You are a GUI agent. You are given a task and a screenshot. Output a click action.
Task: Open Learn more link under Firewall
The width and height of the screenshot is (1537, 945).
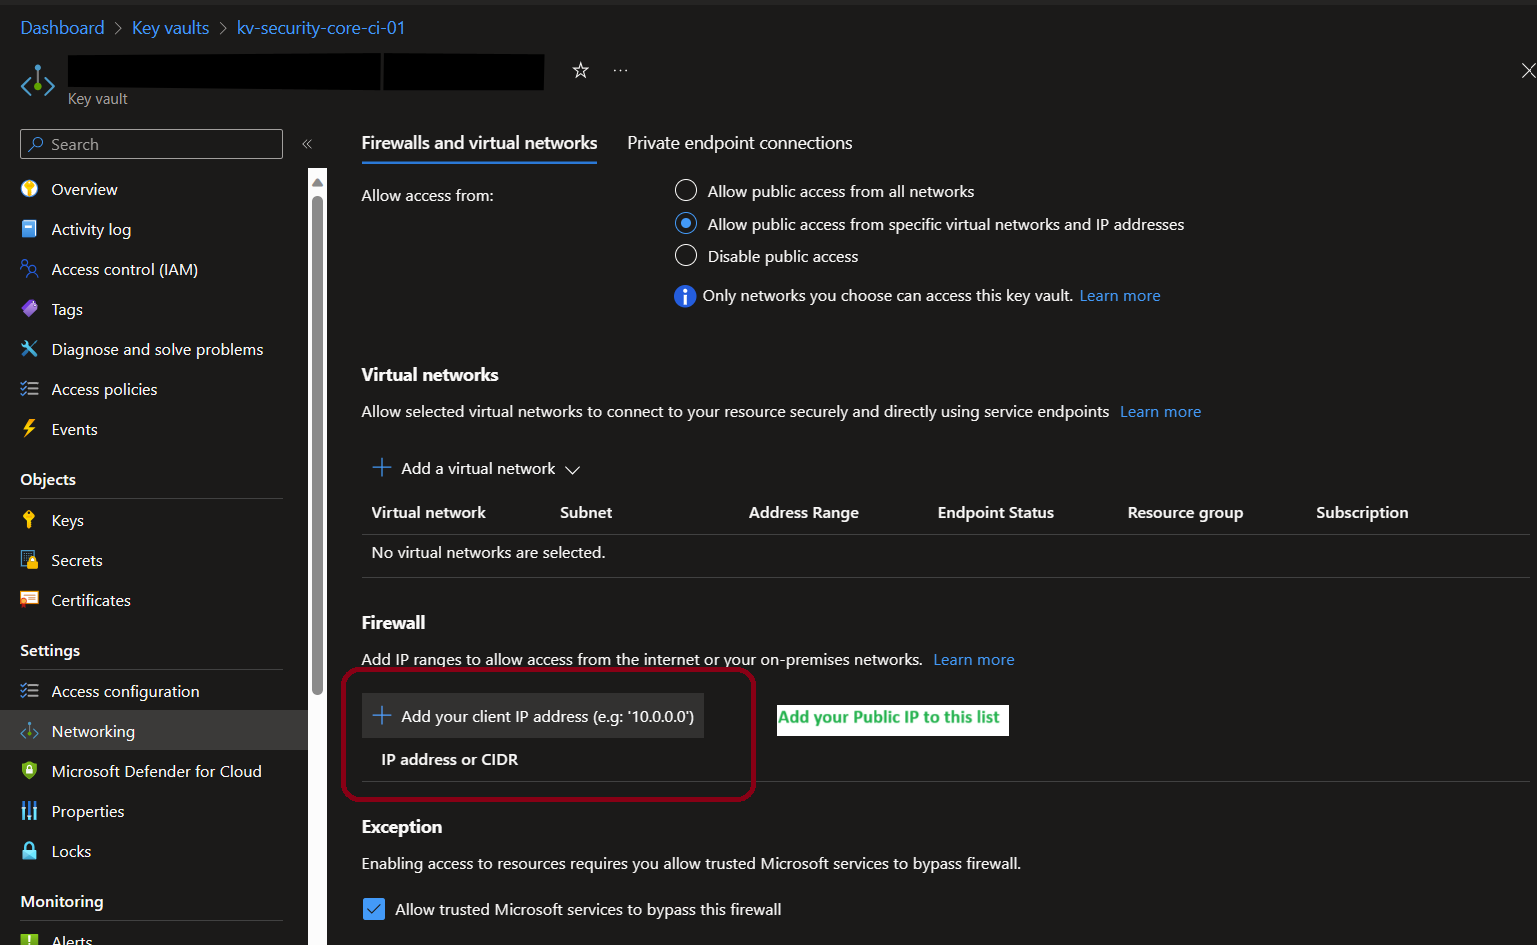[x=974, y=660]
